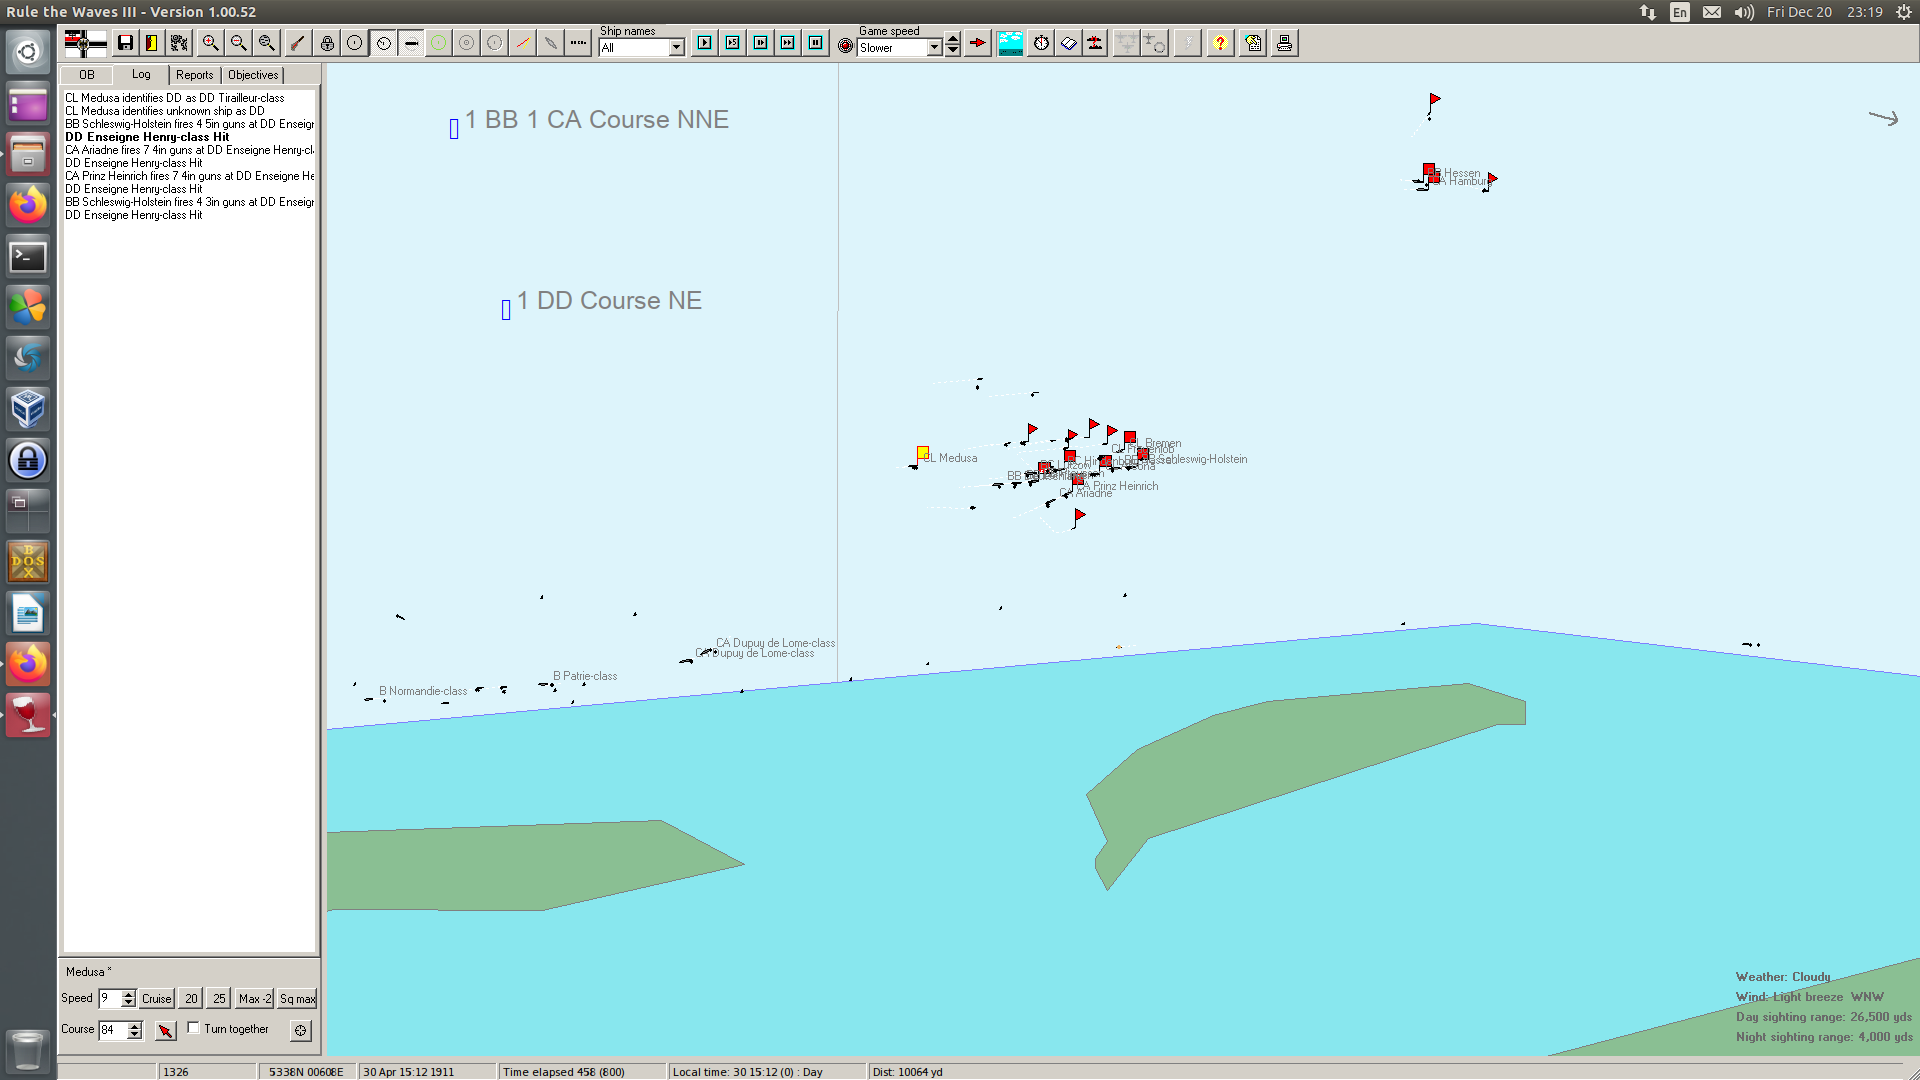Click the play one turn button
The image size is (1920, 1080).
[x=705, y=43]
